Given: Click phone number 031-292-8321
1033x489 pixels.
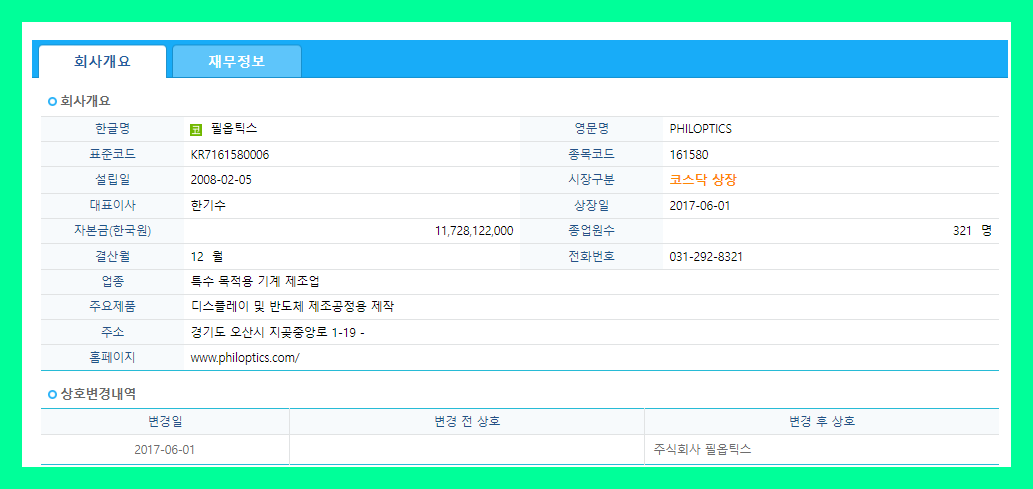Looking at the screenshot, I should point(706,257).
